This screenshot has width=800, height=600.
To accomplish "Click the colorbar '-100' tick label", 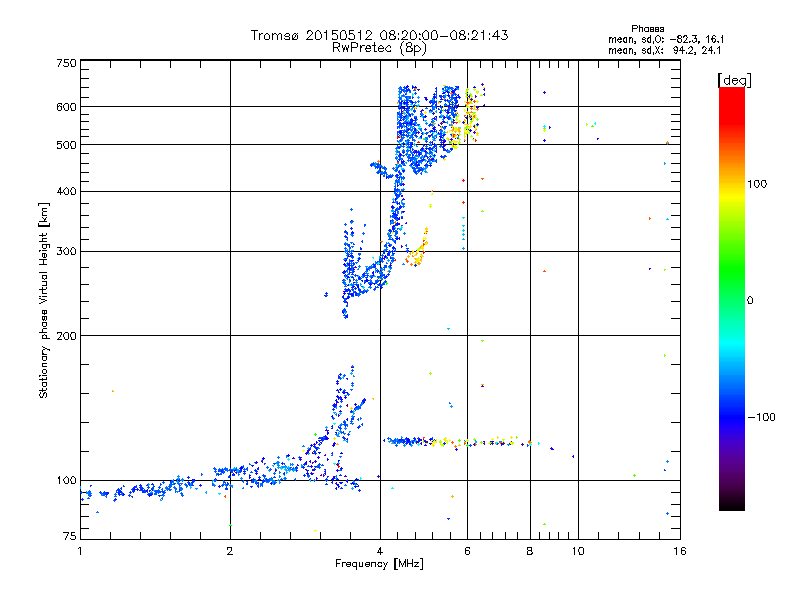I will (x=762, y=417).
